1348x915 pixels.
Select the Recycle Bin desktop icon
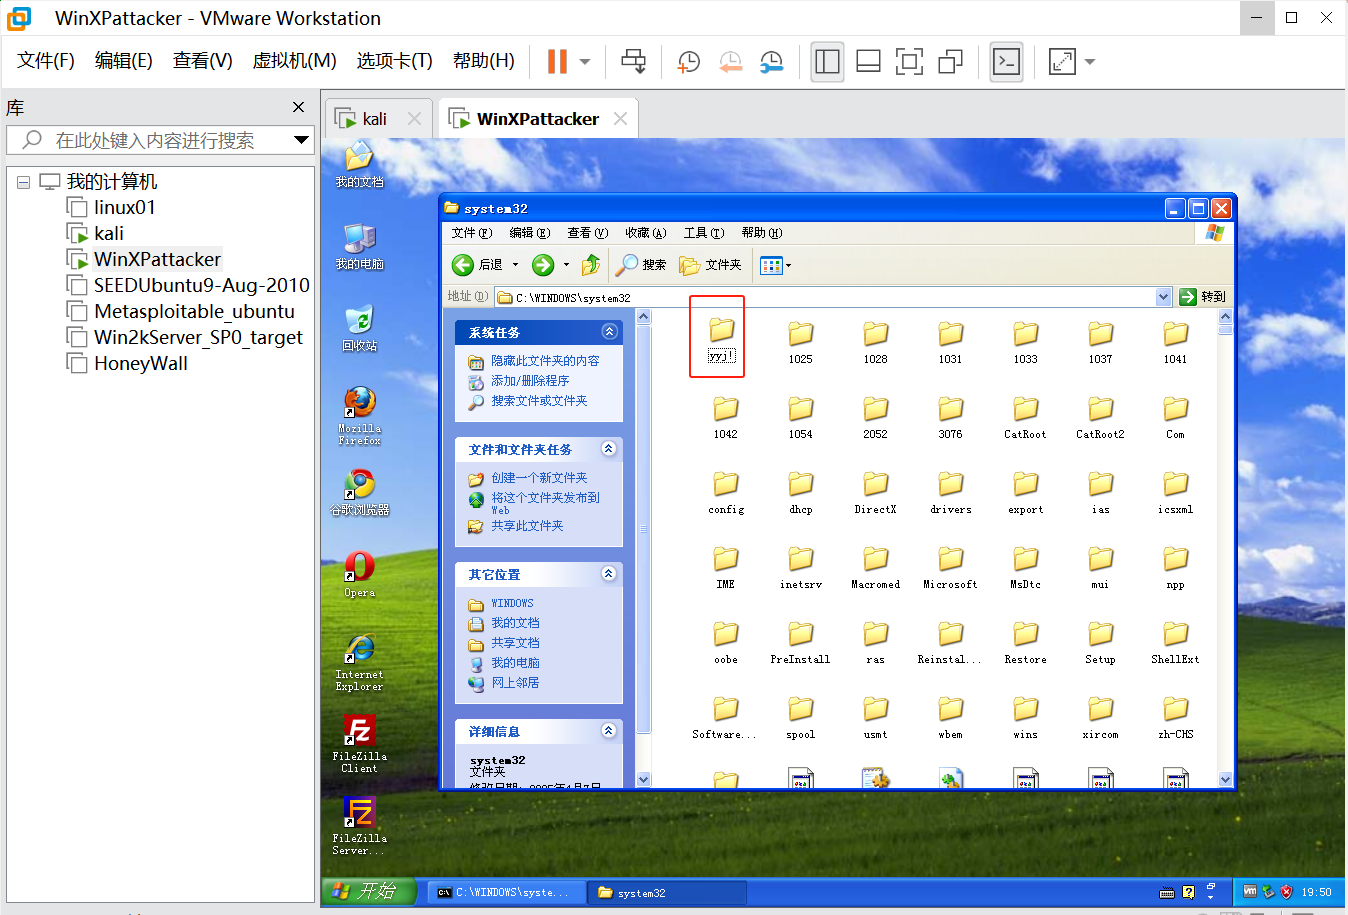pos(359,329)
